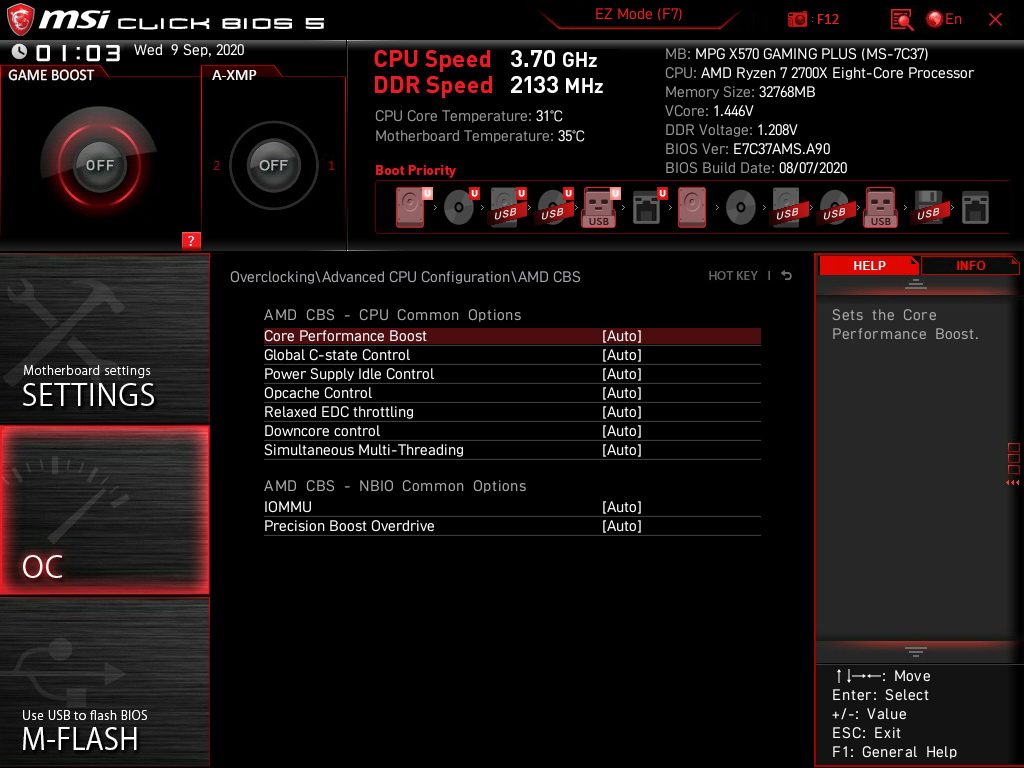Click the Core Performance Boost row label
This screenshot has height=768, width=1024.
coord(345,336)
